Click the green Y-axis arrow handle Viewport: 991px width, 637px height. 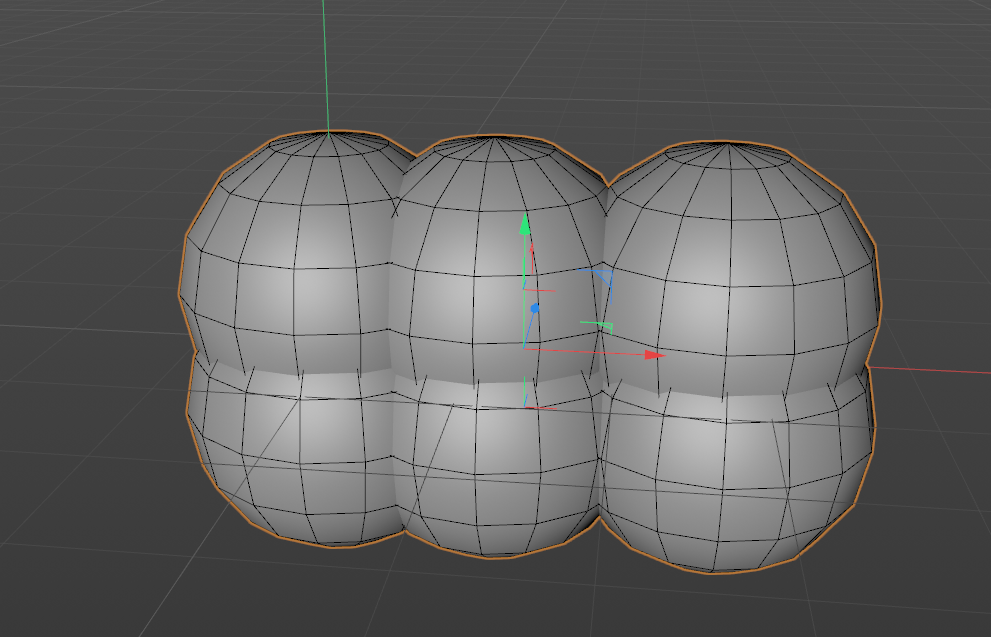point(525,225)
